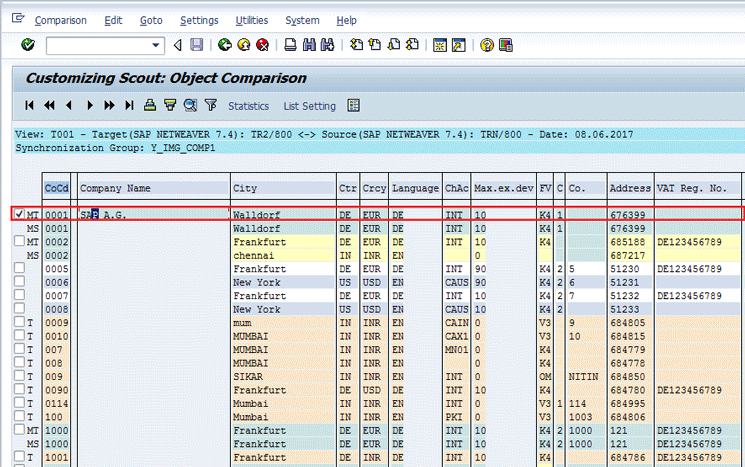The image size is (745, 467).
Task: Open the Comparison menu
Action: click(x=60, y=20)
